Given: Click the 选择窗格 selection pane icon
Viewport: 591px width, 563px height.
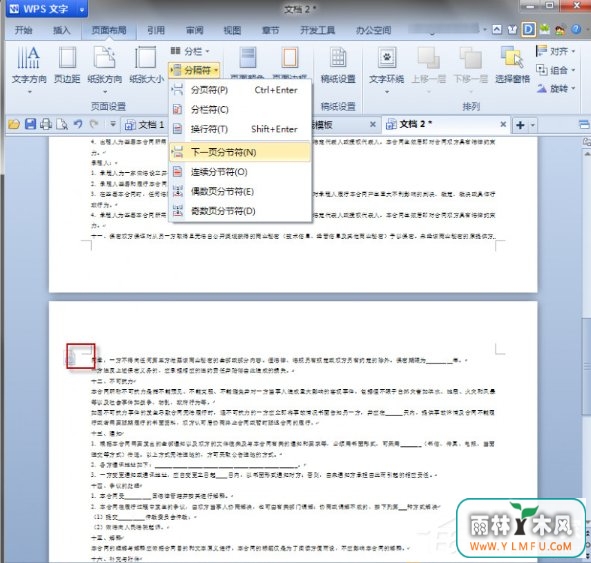Looking at the screenshot, I should coord(512,58).
